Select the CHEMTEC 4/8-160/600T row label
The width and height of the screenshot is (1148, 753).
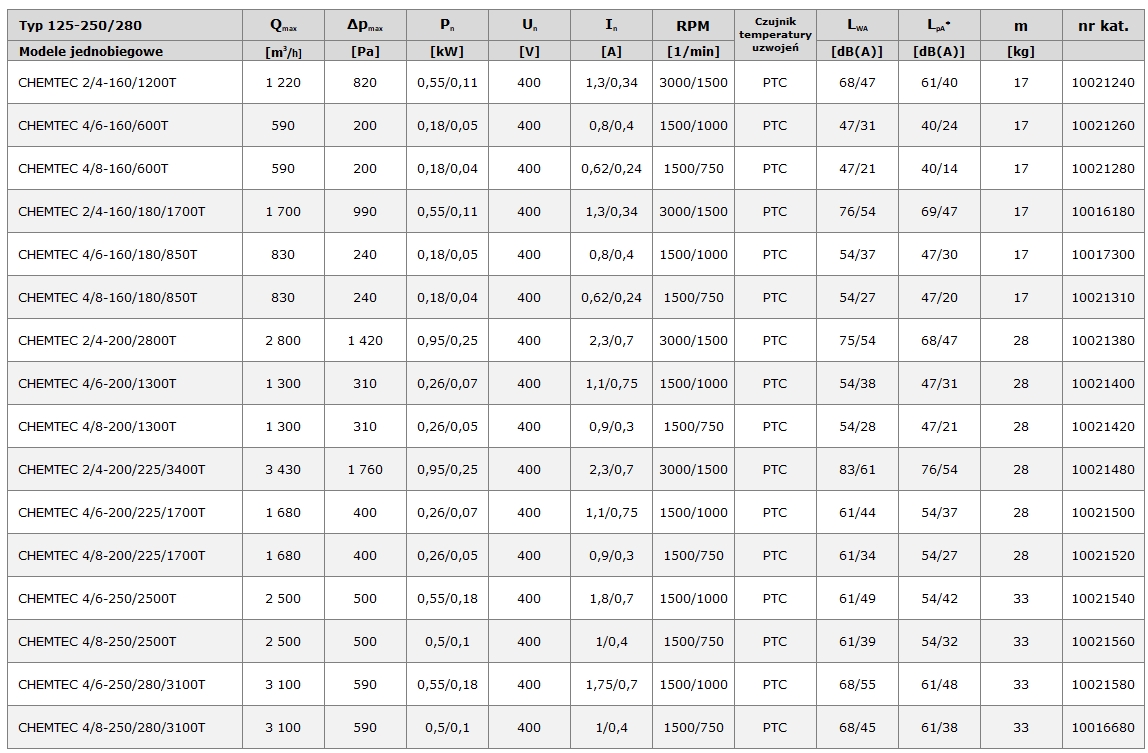coord(93,169)
